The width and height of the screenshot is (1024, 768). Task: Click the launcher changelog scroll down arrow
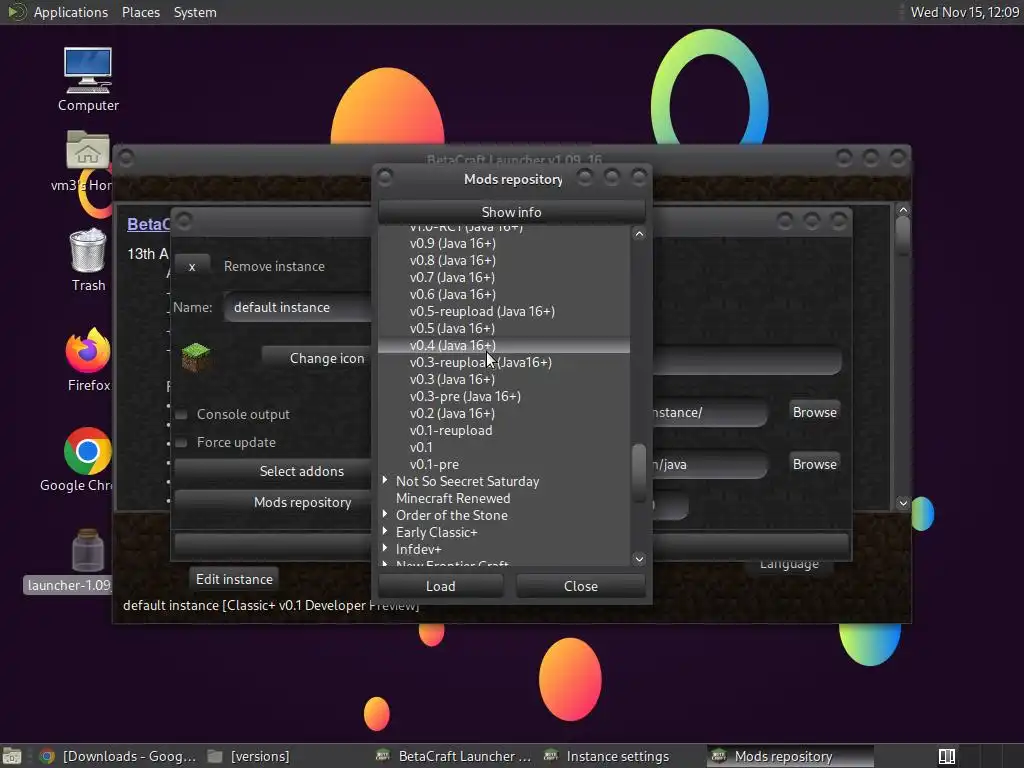[903, 503]
